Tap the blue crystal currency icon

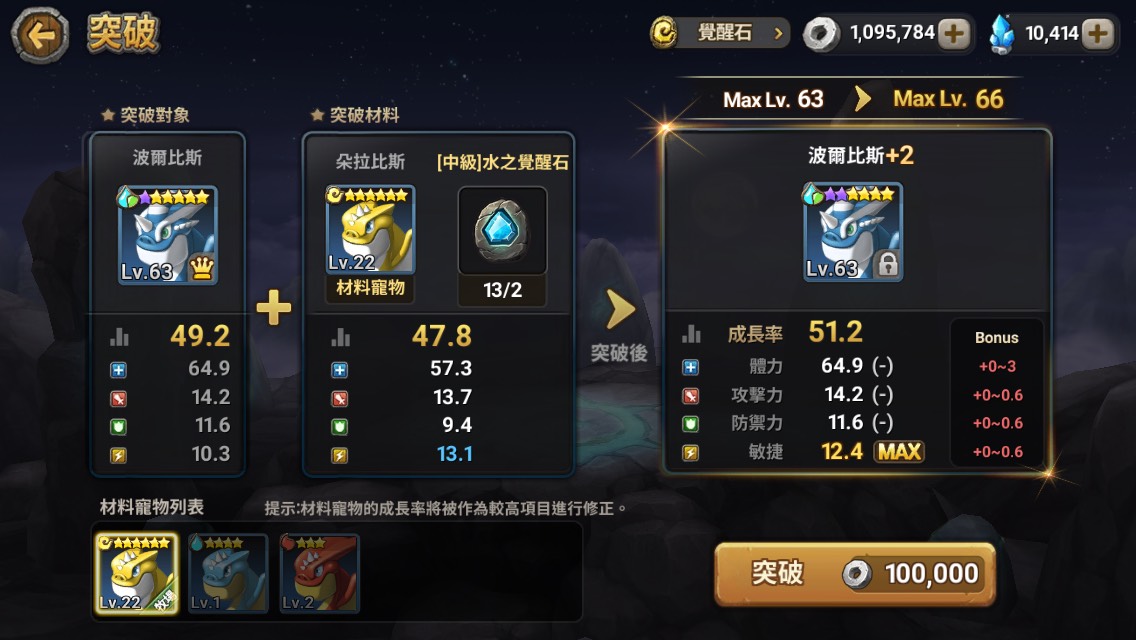pyautogui.click(x=1002, y=34)
